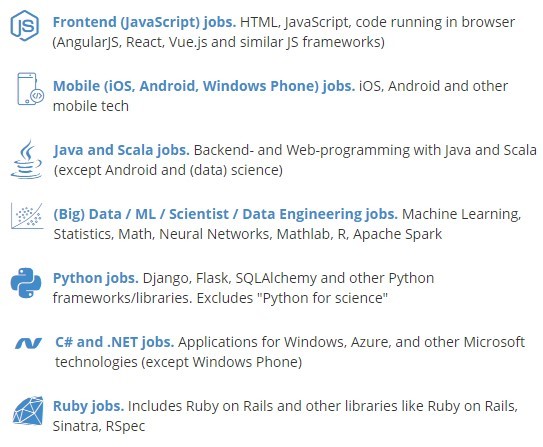Click the 'mobile tech' description text
Screen dimensions: 543x447
[91, 106]
